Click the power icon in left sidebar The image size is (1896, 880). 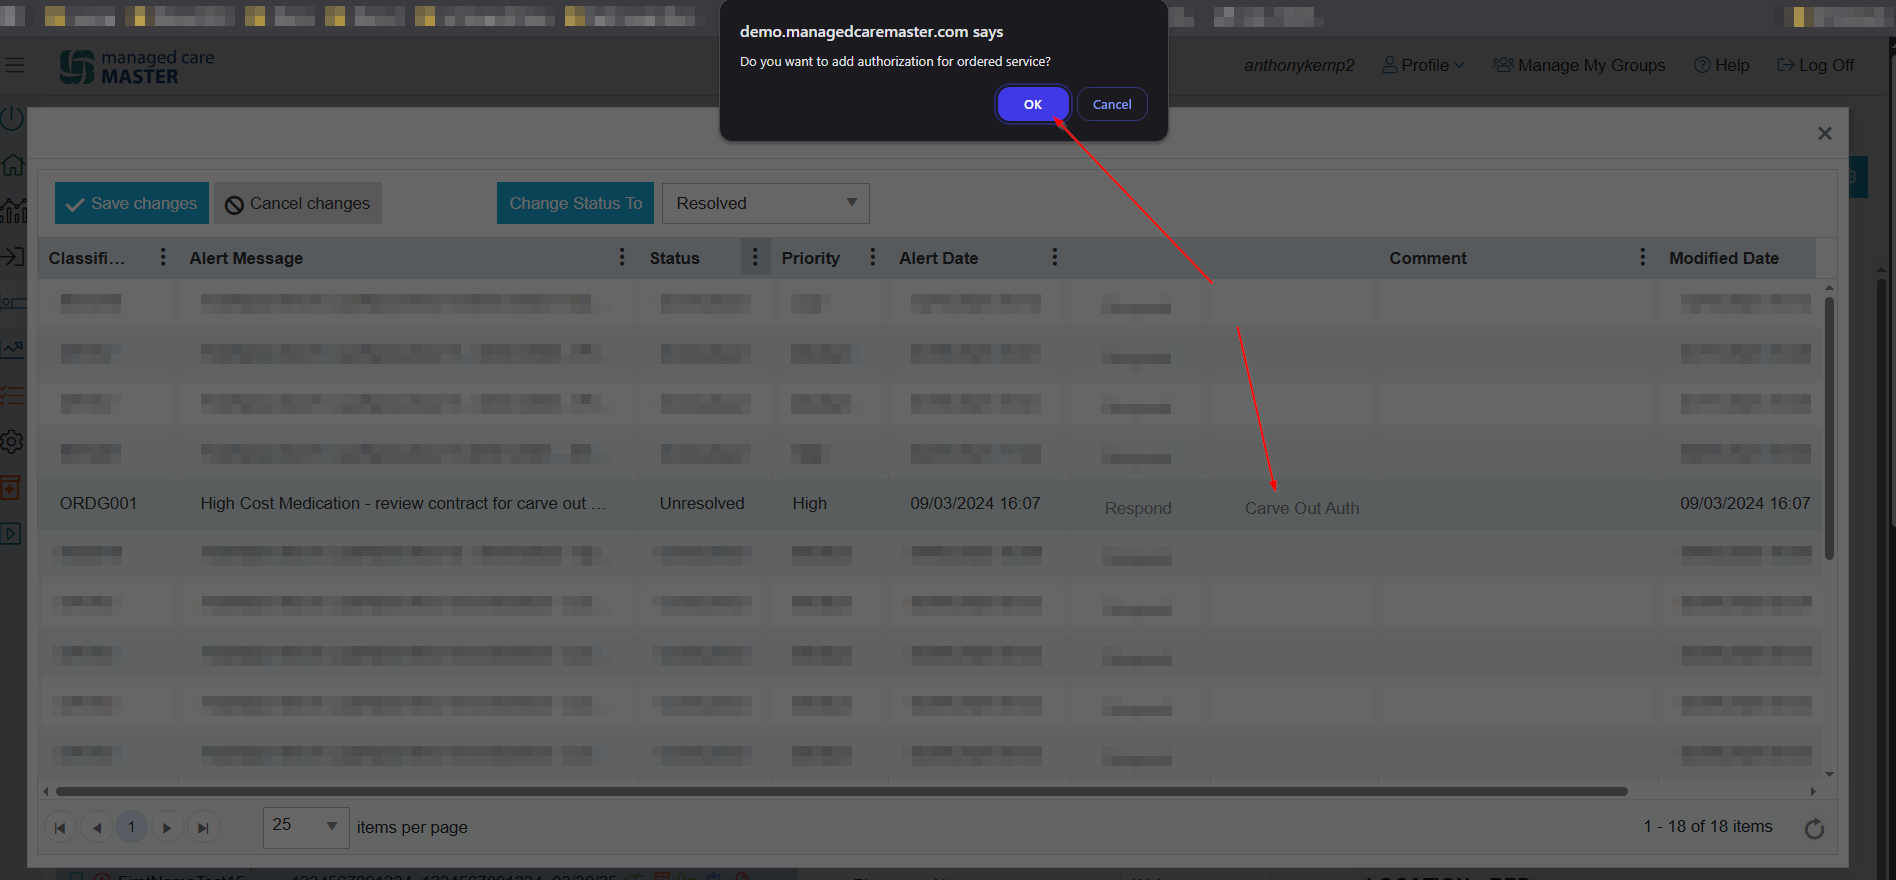[x=12, y=119]
